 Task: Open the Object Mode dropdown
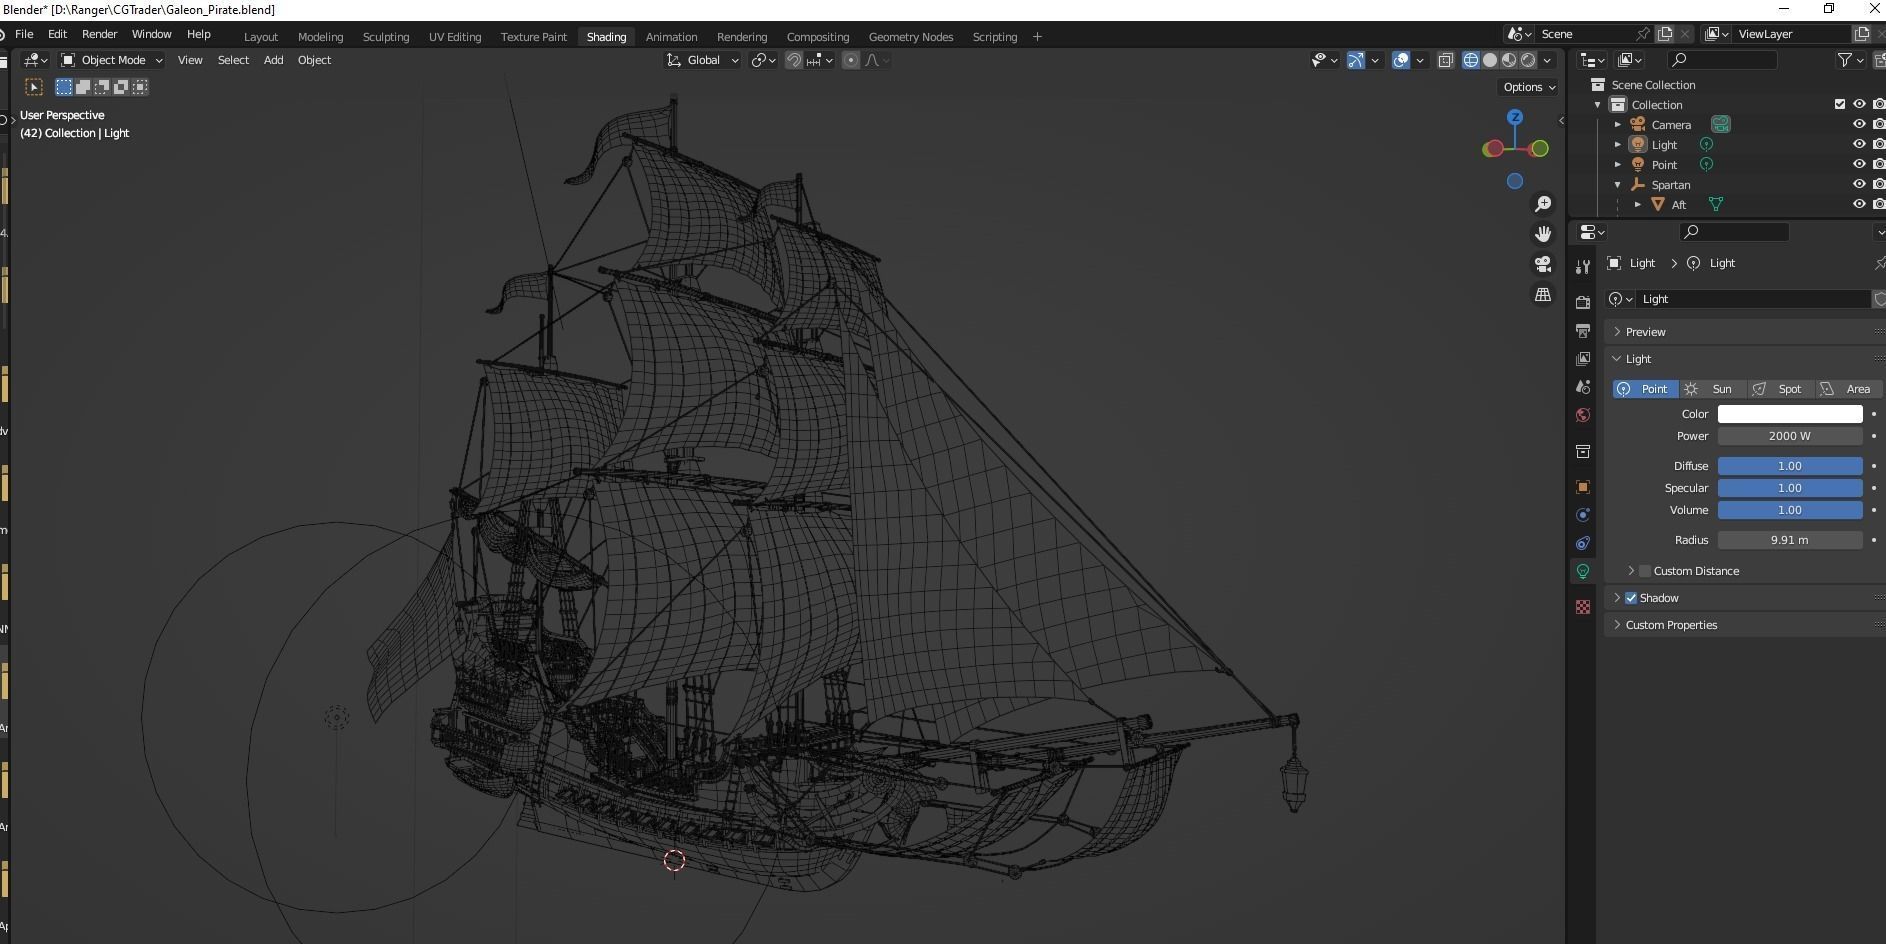(111, 60)
